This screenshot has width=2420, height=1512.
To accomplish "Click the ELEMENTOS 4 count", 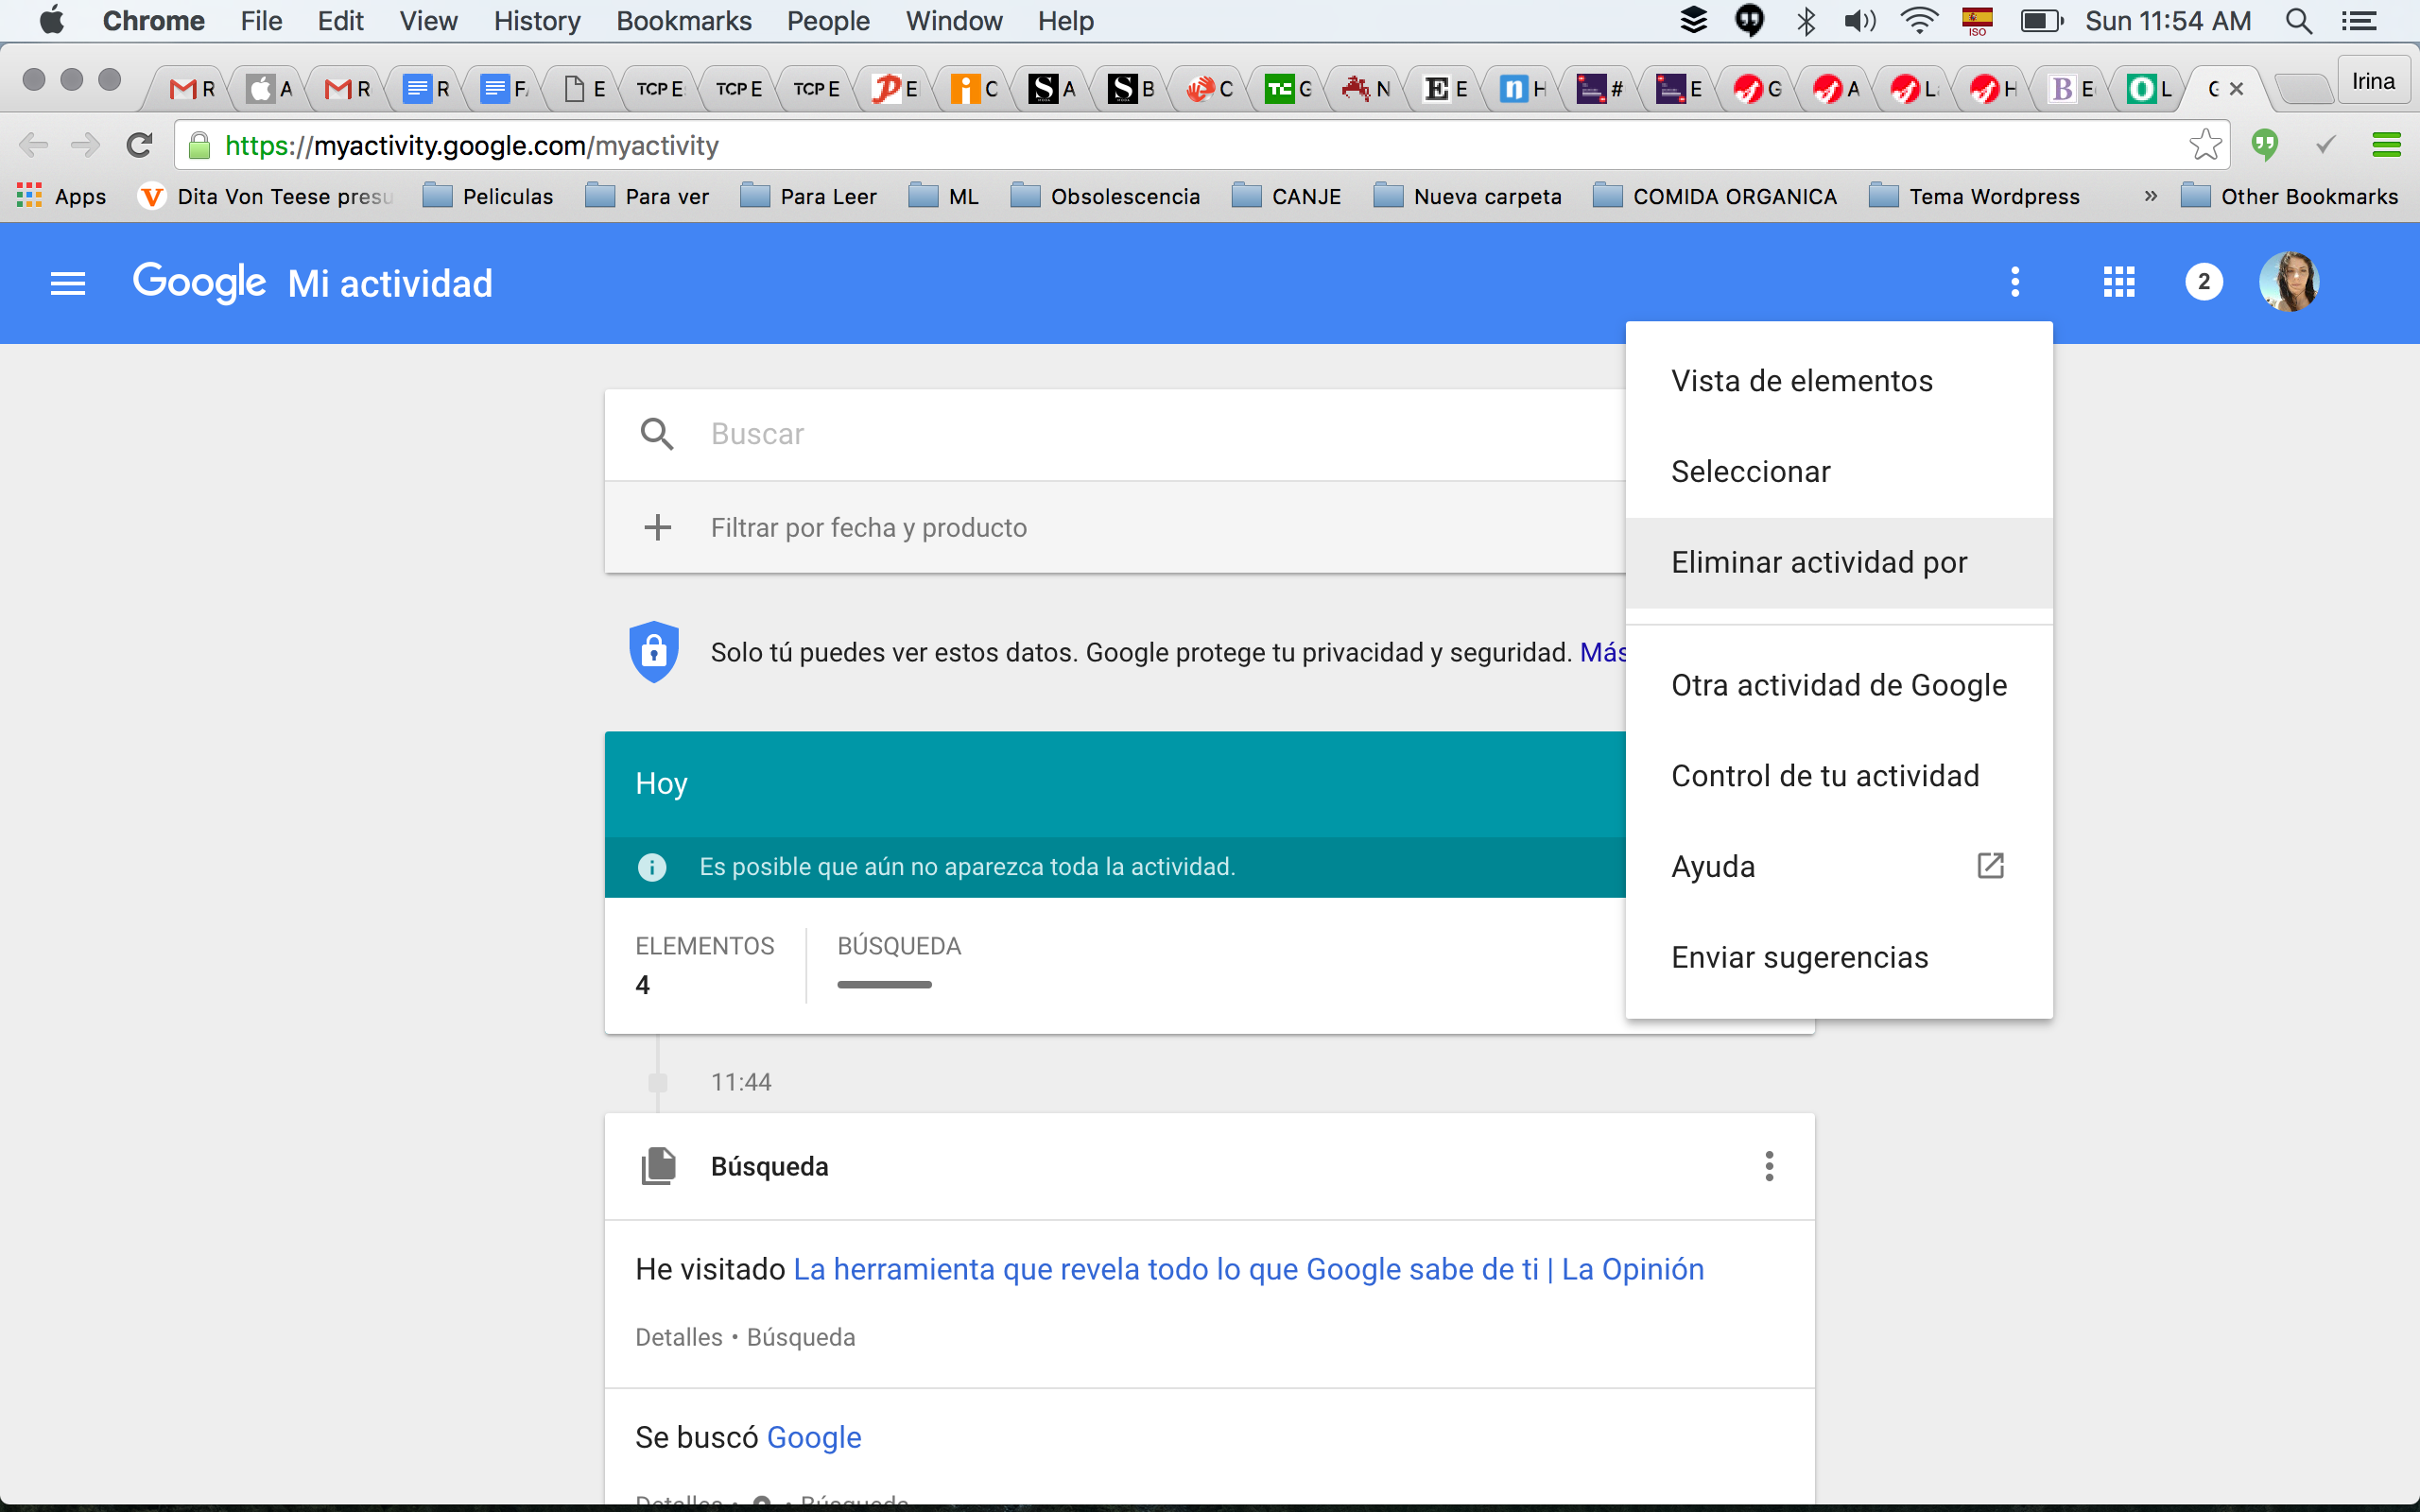I will click(x=704, y=965).
